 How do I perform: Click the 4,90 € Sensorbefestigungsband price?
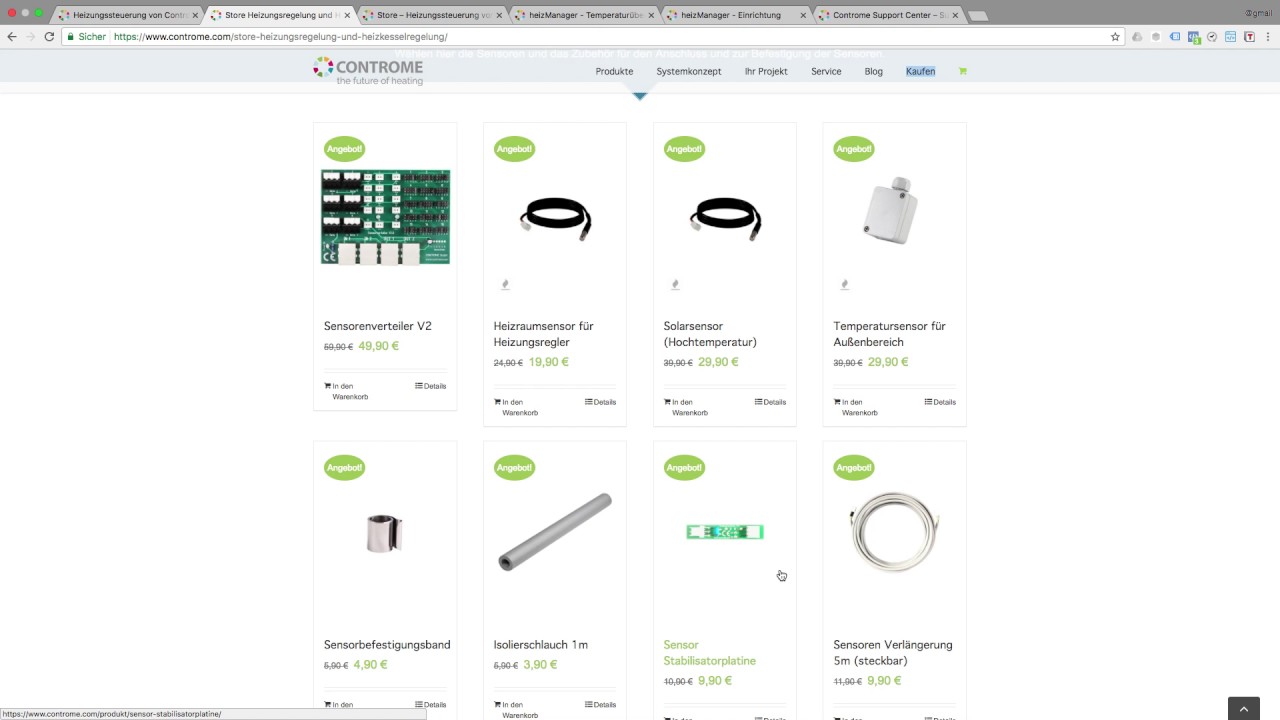[x=370, y=664]
